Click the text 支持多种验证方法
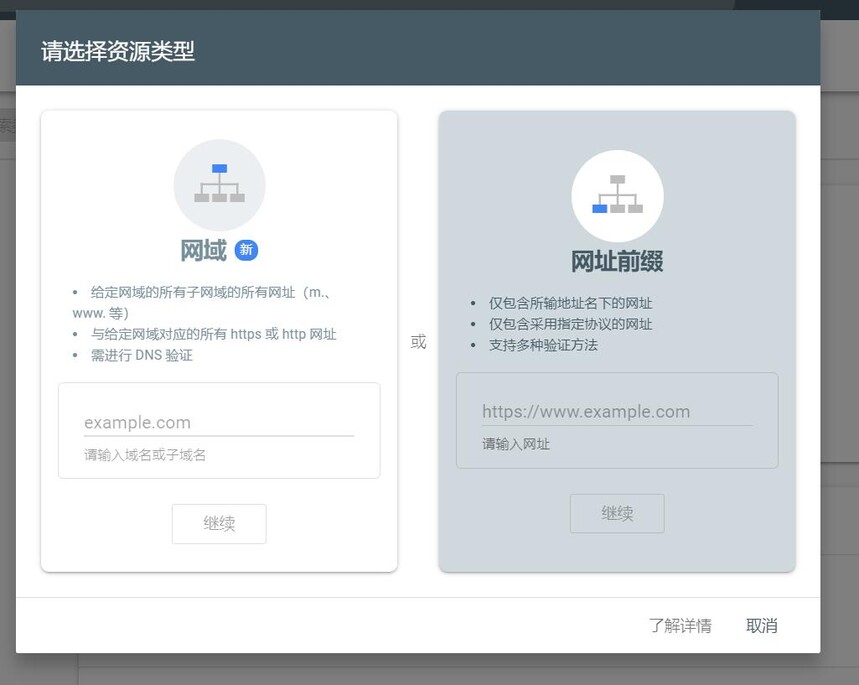This screenshot has height=685, width=859. (543, 345)
